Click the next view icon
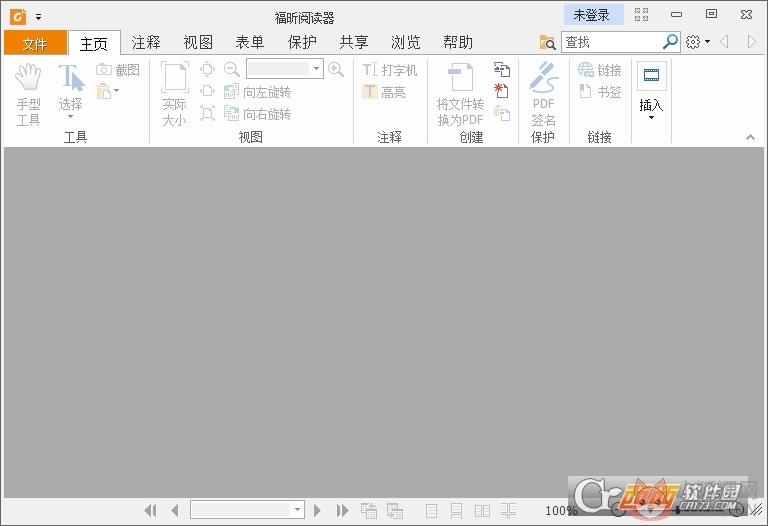 click(395, 511)
